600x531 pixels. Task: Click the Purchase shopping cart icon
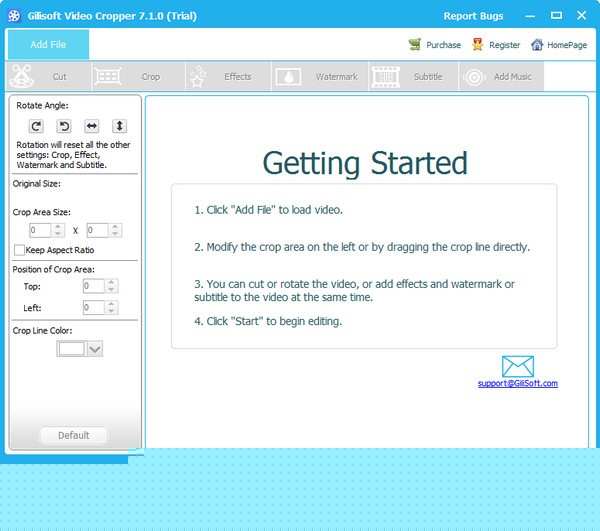(415, 45)
